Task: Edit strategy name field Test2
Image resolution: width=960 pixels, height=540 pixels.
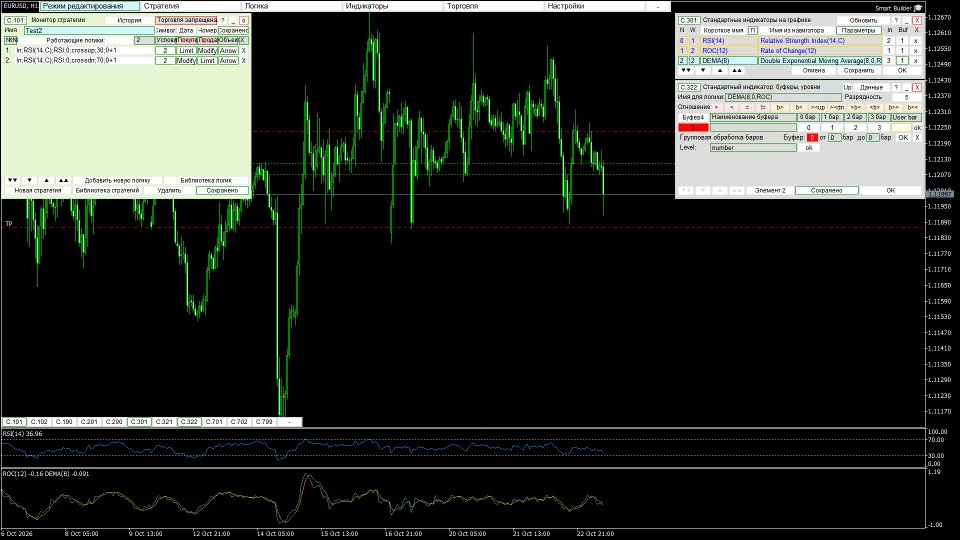Action: coord(89,30)
